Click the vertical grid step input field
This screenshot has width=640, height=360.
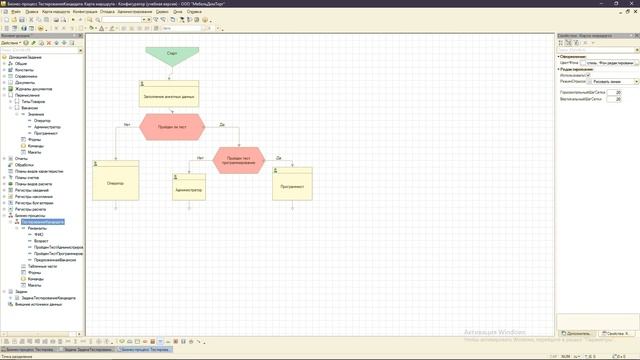coord(614,99)
